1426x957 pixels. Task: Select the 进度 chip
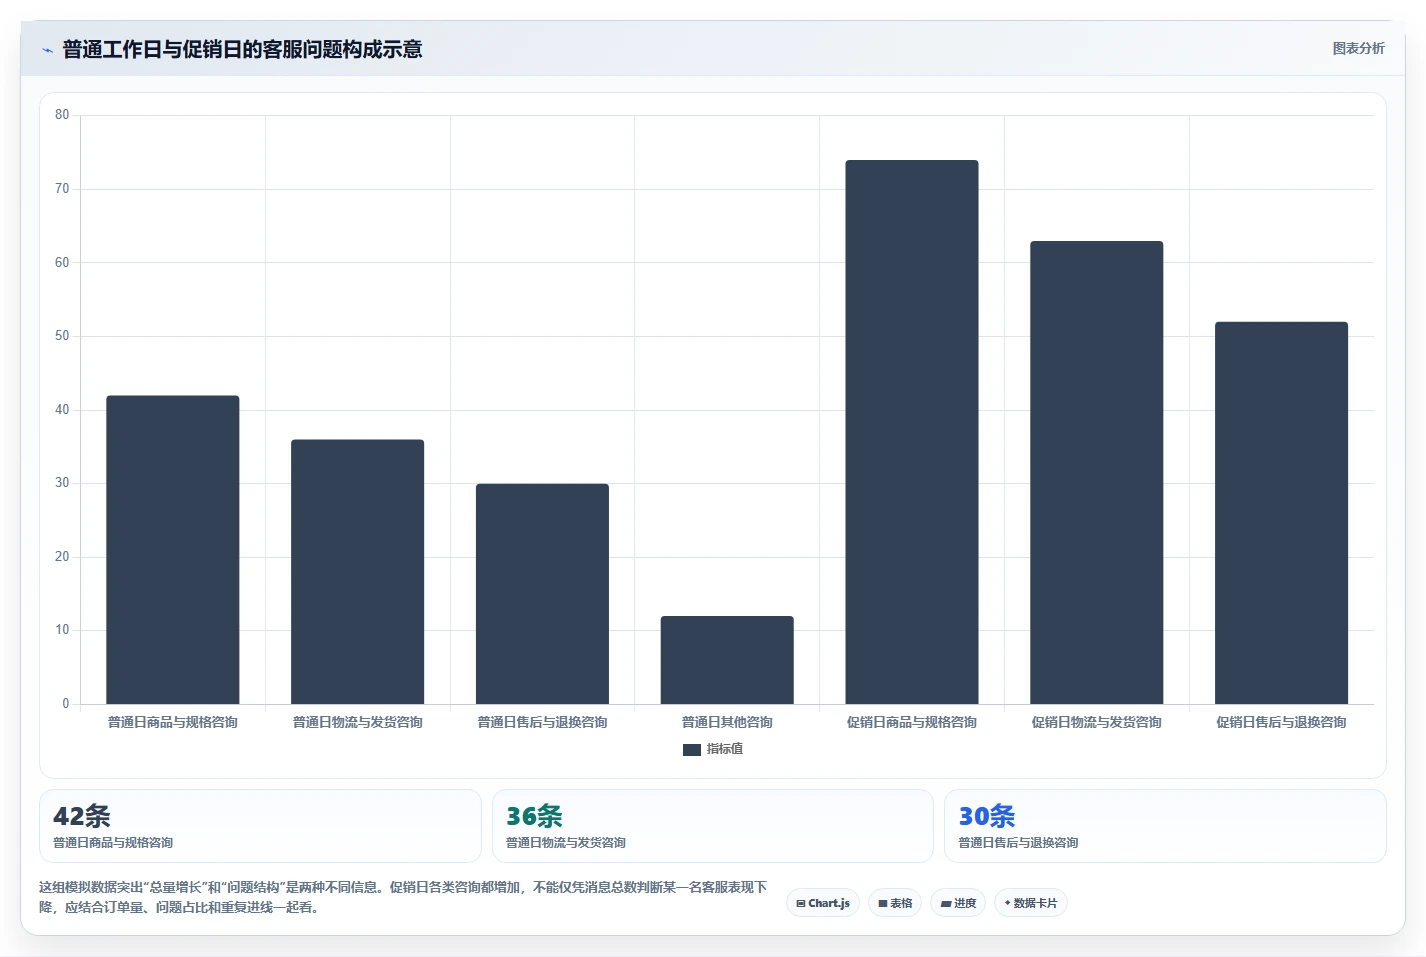point(958,903)
